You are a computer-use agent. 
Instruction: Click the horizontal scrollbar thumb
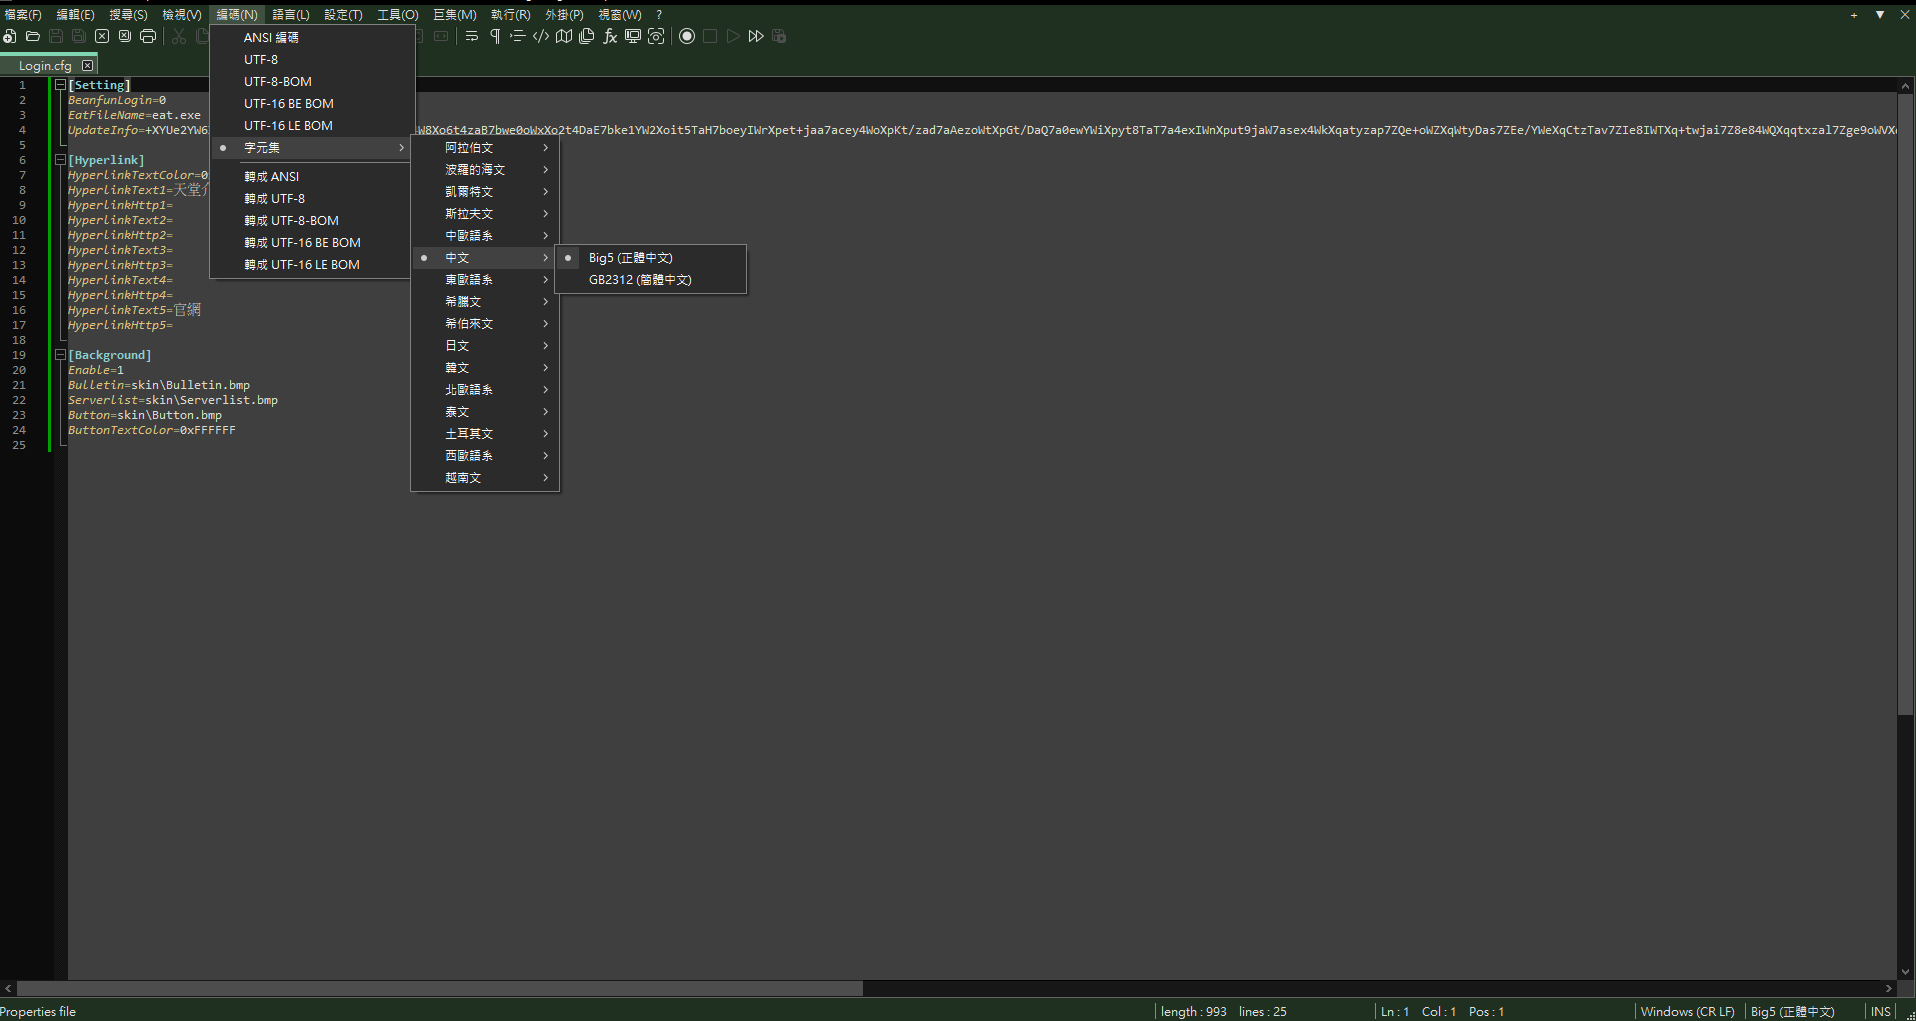[440, 988]
